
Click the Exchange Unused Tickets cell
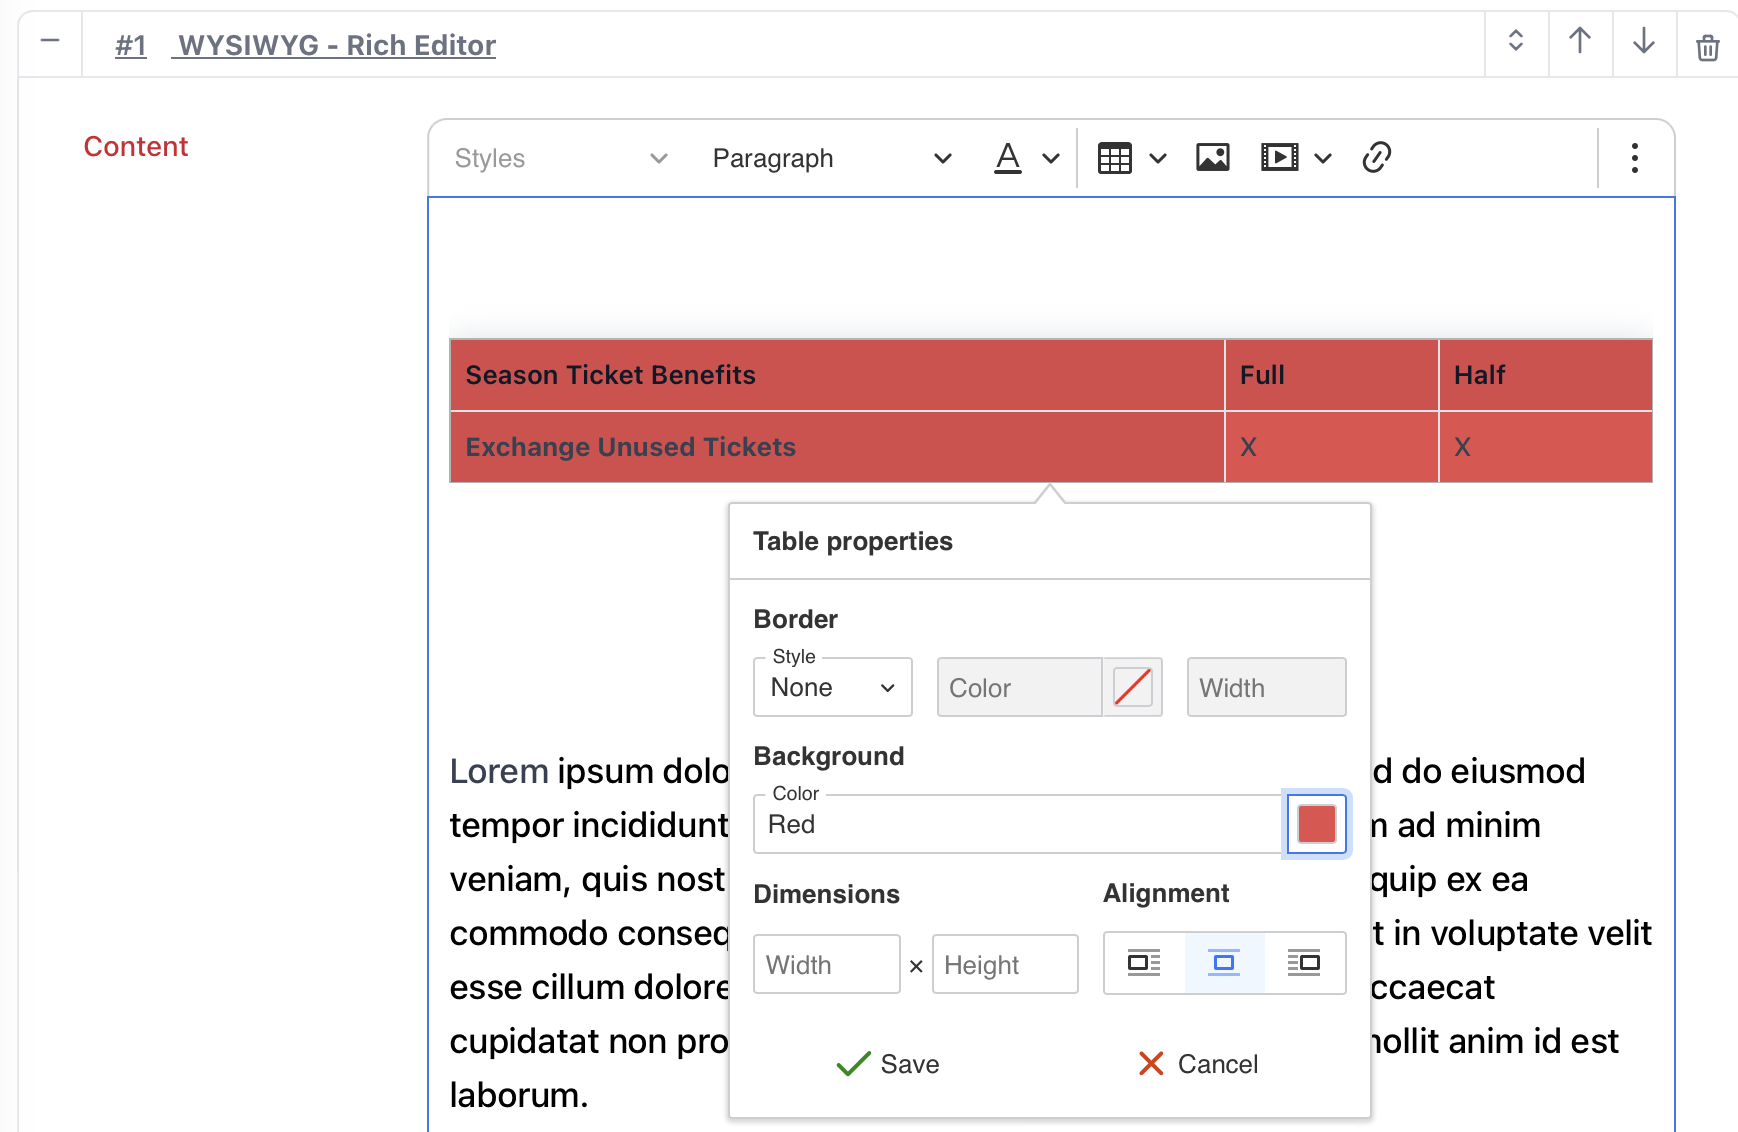[x=837, y=447]
